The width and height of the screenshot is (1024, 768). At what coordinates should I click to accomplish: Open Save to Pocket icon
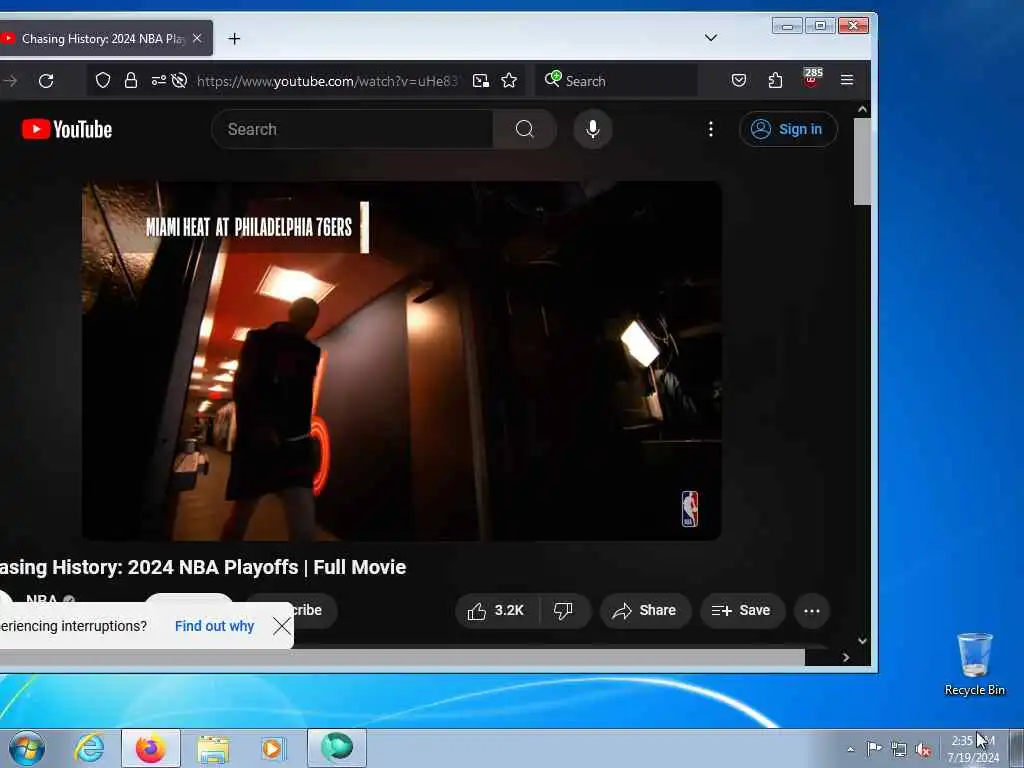click(x=739, y=80)
